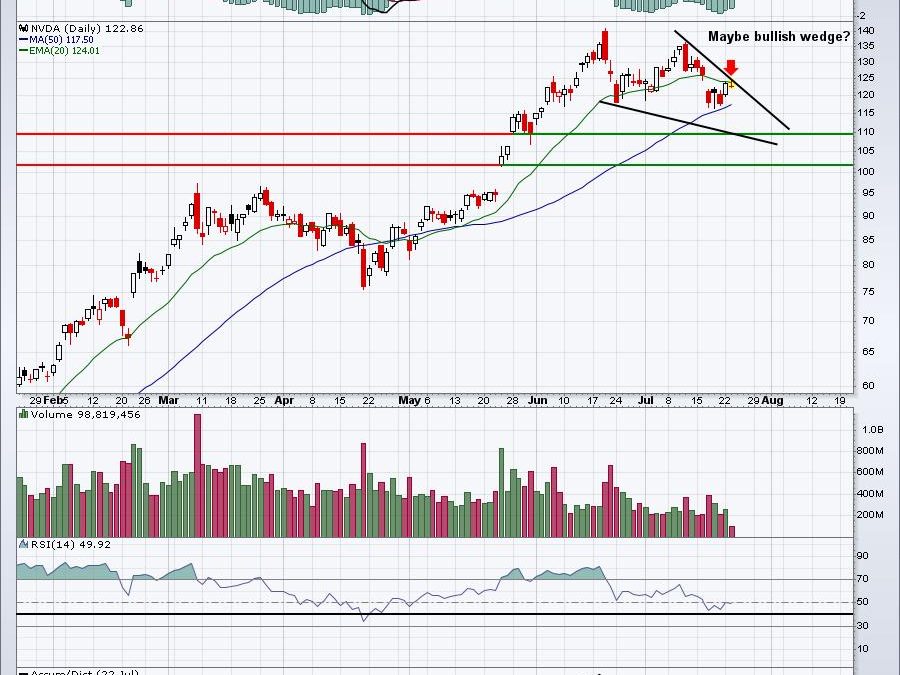
Task: Click the 30 level on the RSI axis
Action: coord(863,626)
